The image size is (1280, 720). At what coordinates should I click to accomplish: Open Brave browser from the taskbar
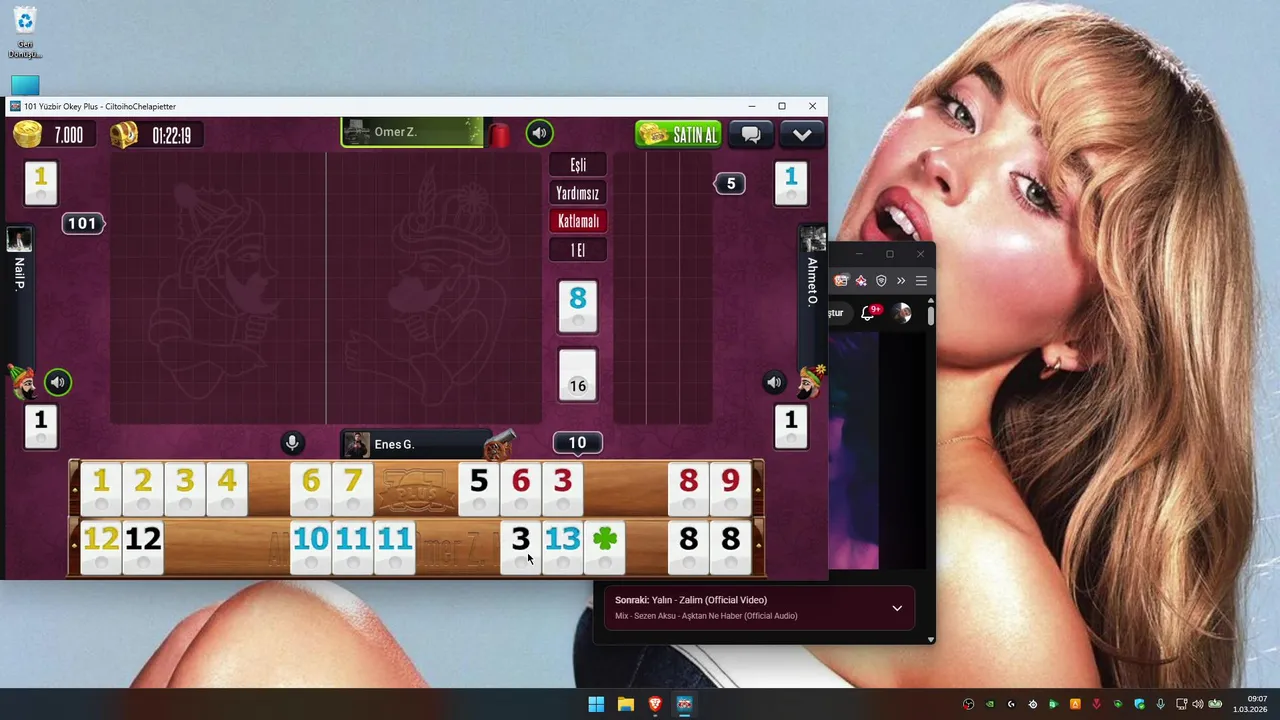click(x=655, y=704)
